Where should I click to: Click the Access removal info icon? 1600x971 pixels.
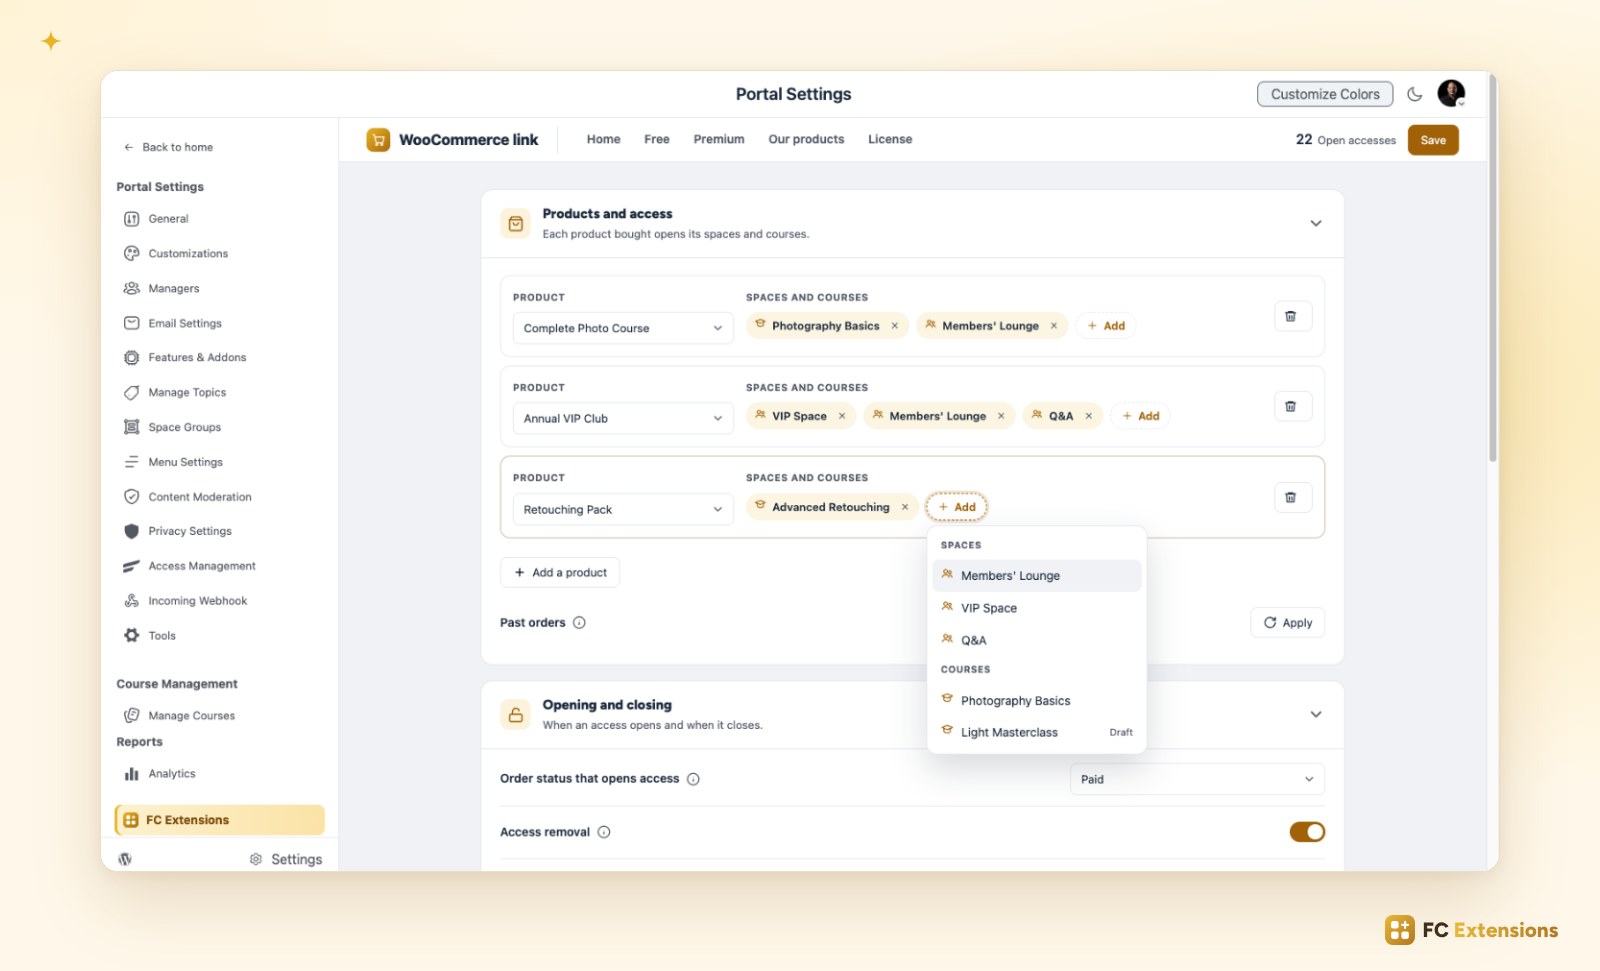click(604, 832)
